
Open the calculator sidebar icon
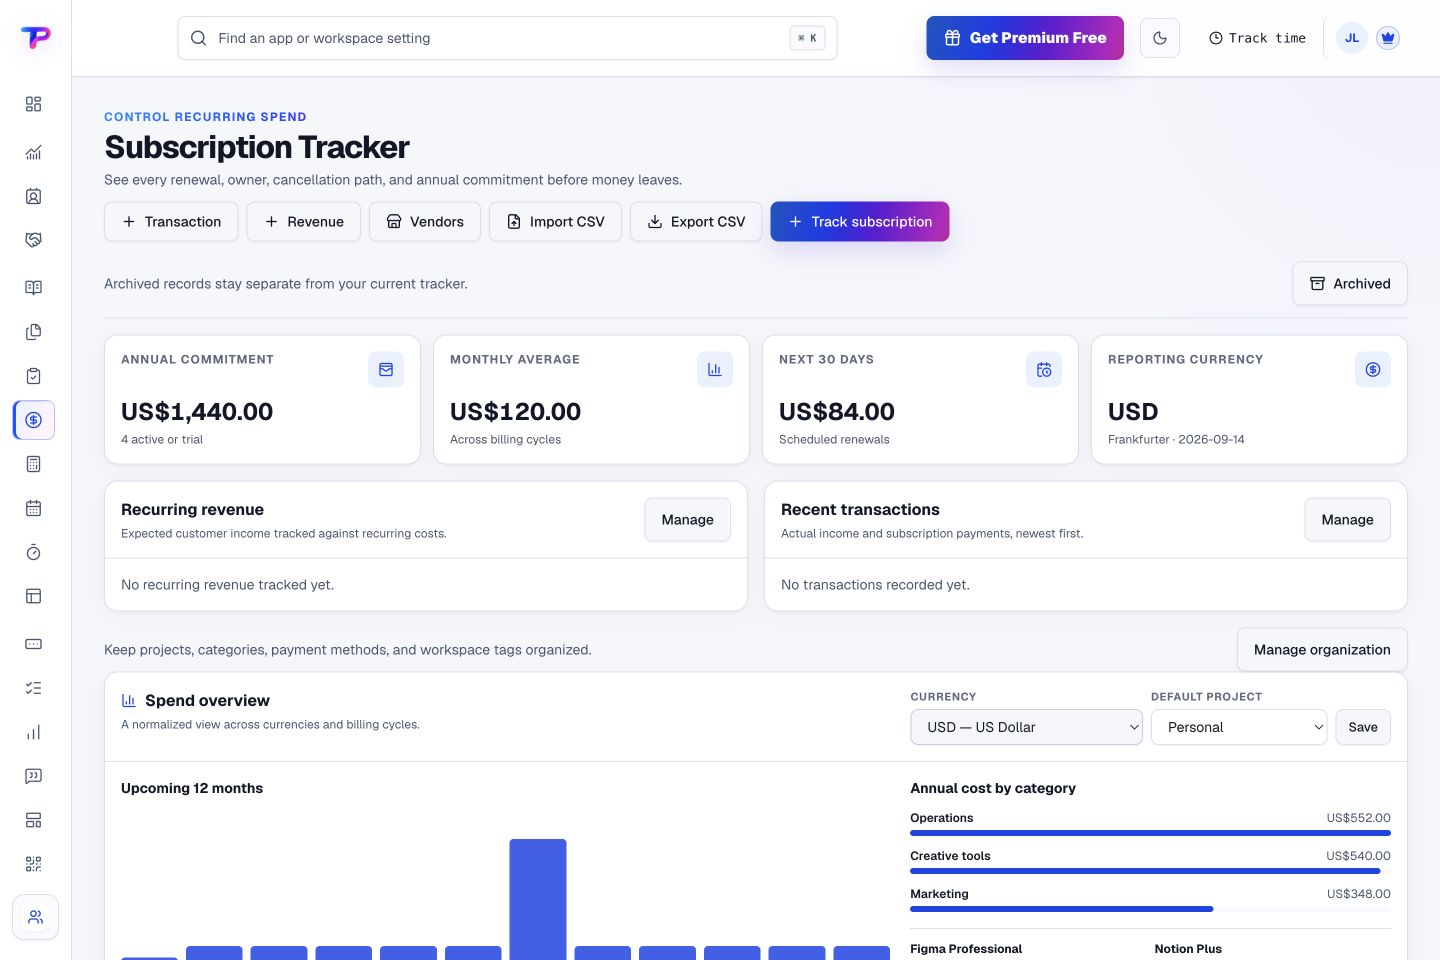[x=33, y=464]
